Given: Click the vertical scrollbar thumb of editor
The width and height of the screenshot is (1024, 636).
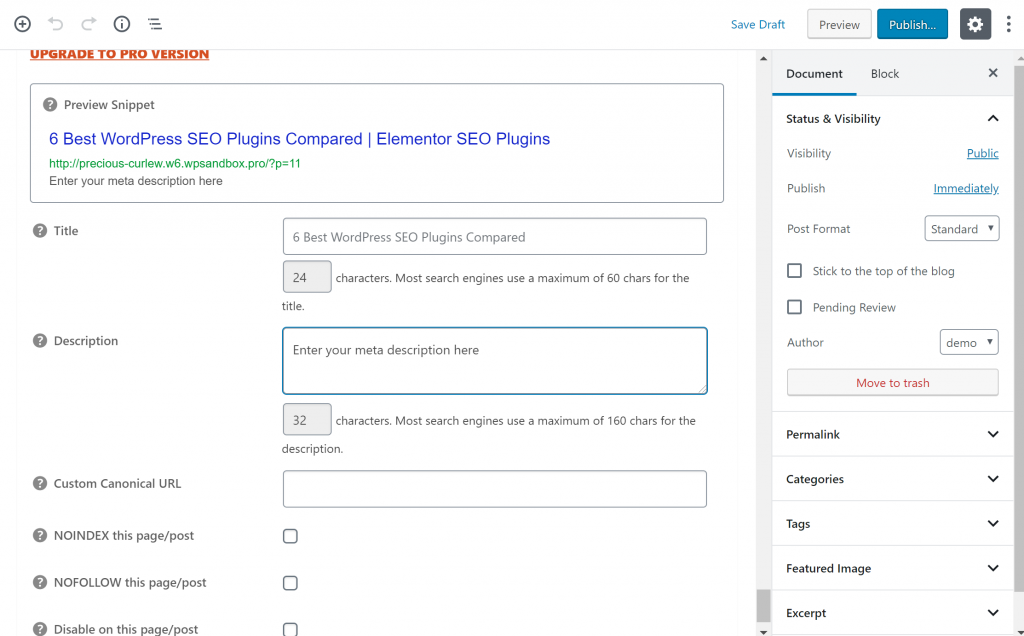Looking at the screenshot, I should (763, 605).
